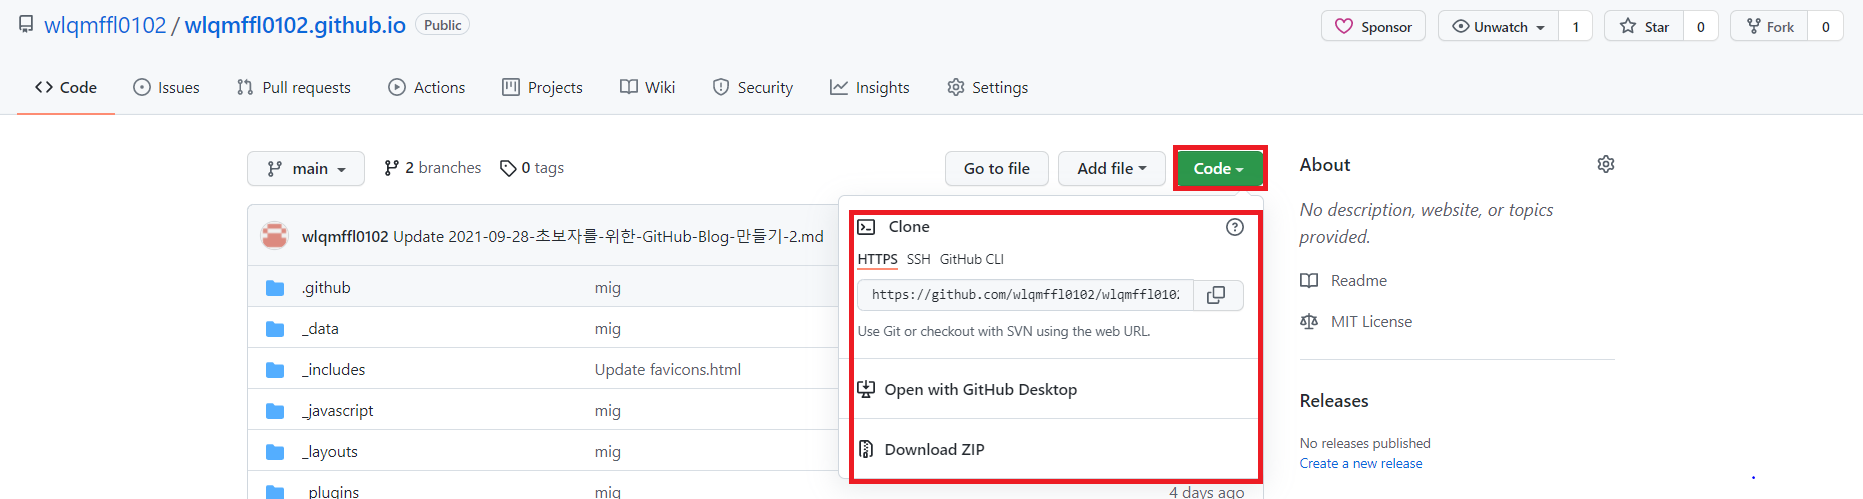This screenshot has height=499, width=1863.
Task: Toggle the green Code dropdown
Action: pyautogui.click(x=1218, y=169)
